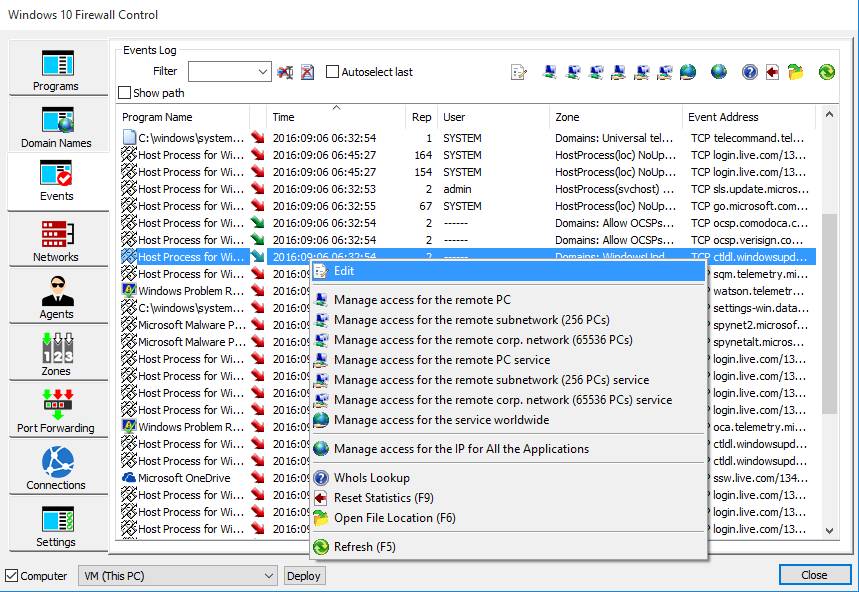Sort by the Rep column header

coord(421,117)
